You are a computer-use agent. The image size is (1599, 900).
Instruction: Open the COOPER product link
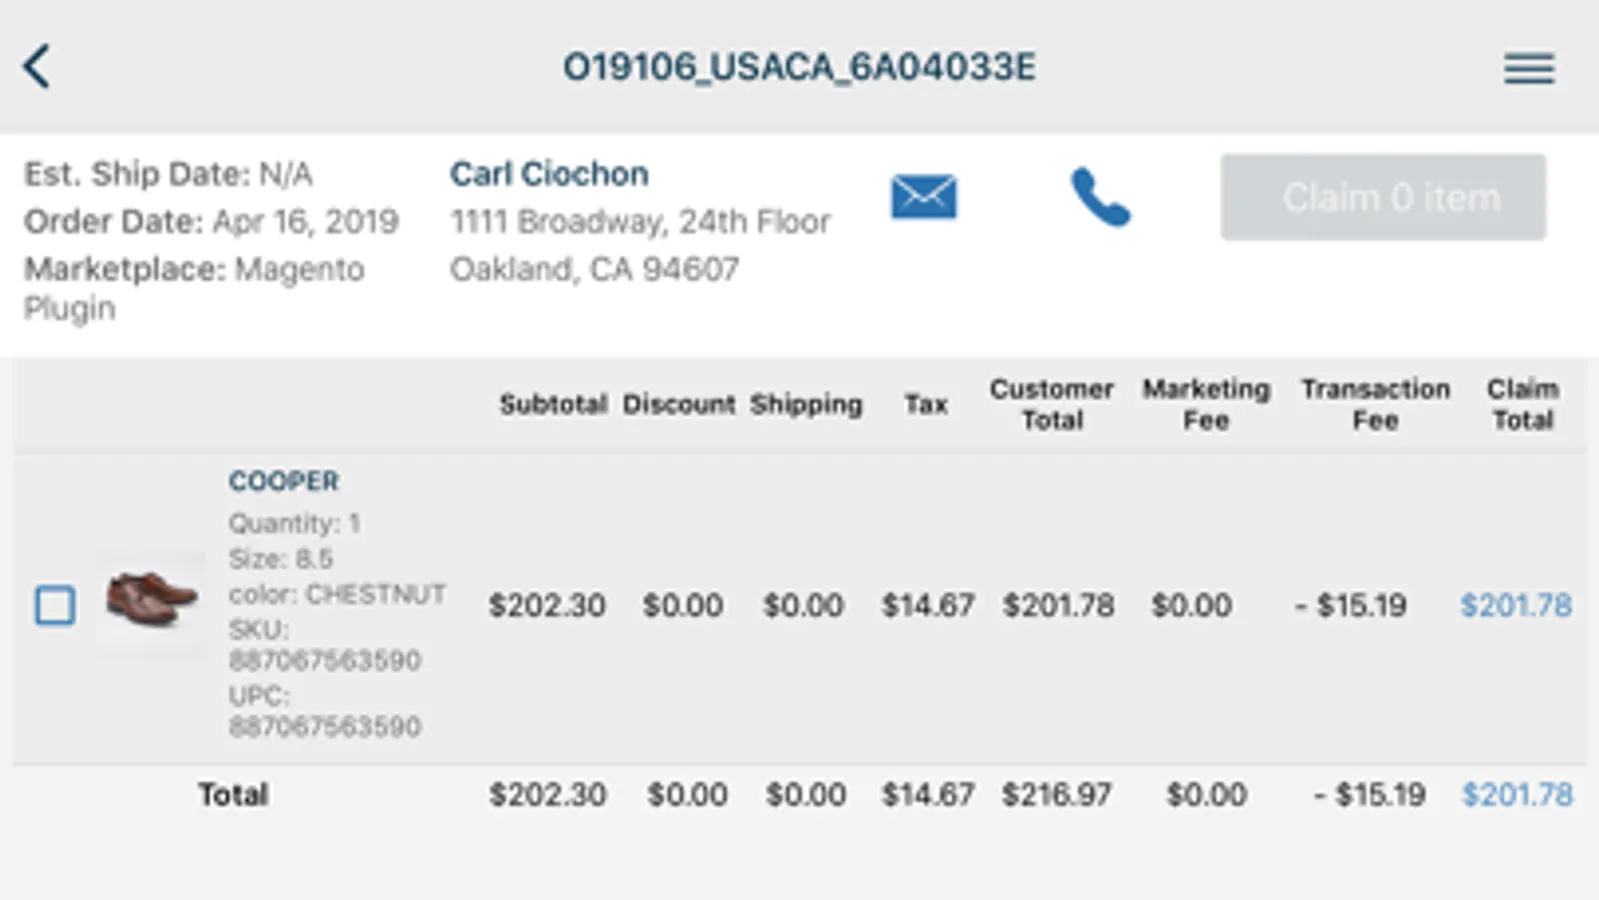284,481
